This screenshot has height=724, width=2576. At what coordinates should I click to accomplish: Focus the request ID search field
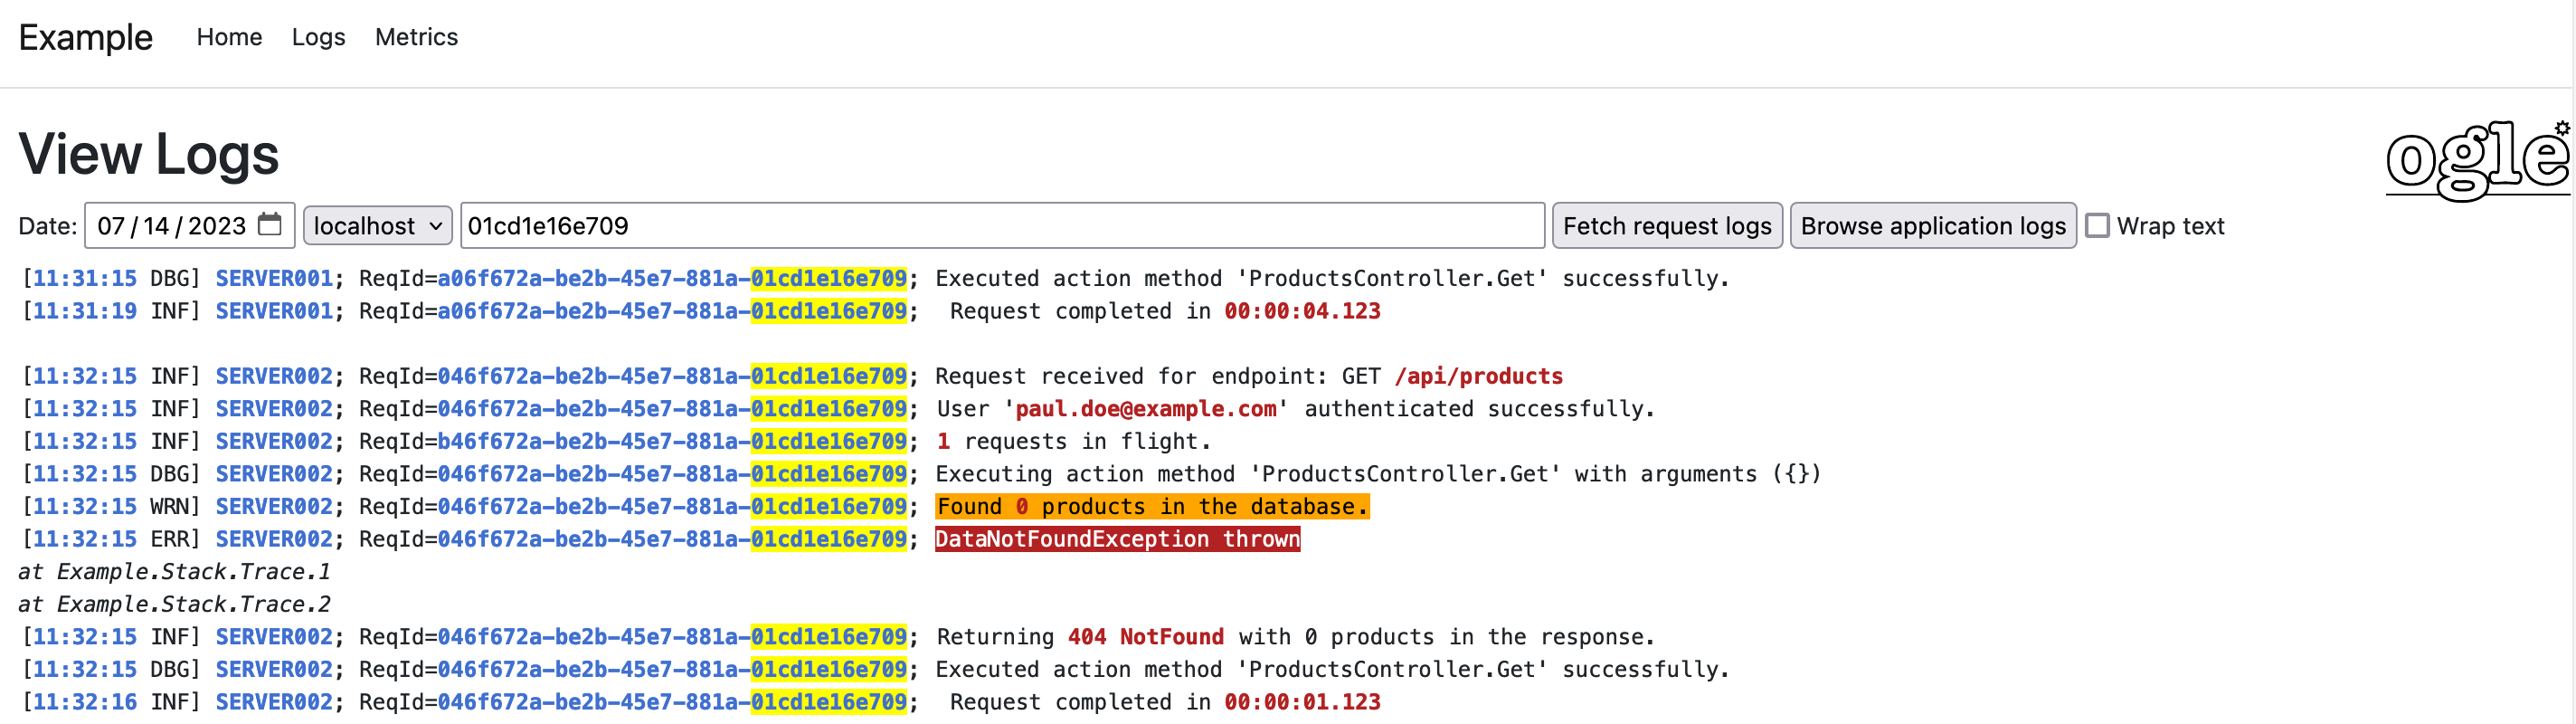[1002, 226]
